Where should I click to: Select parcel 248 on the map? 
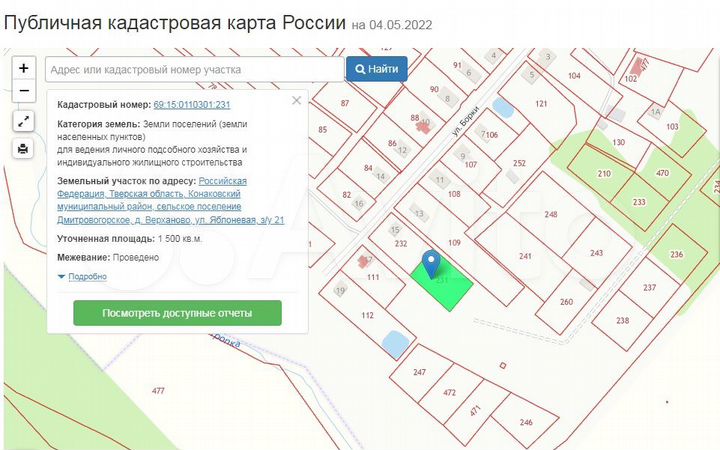(x=551, y=214)
